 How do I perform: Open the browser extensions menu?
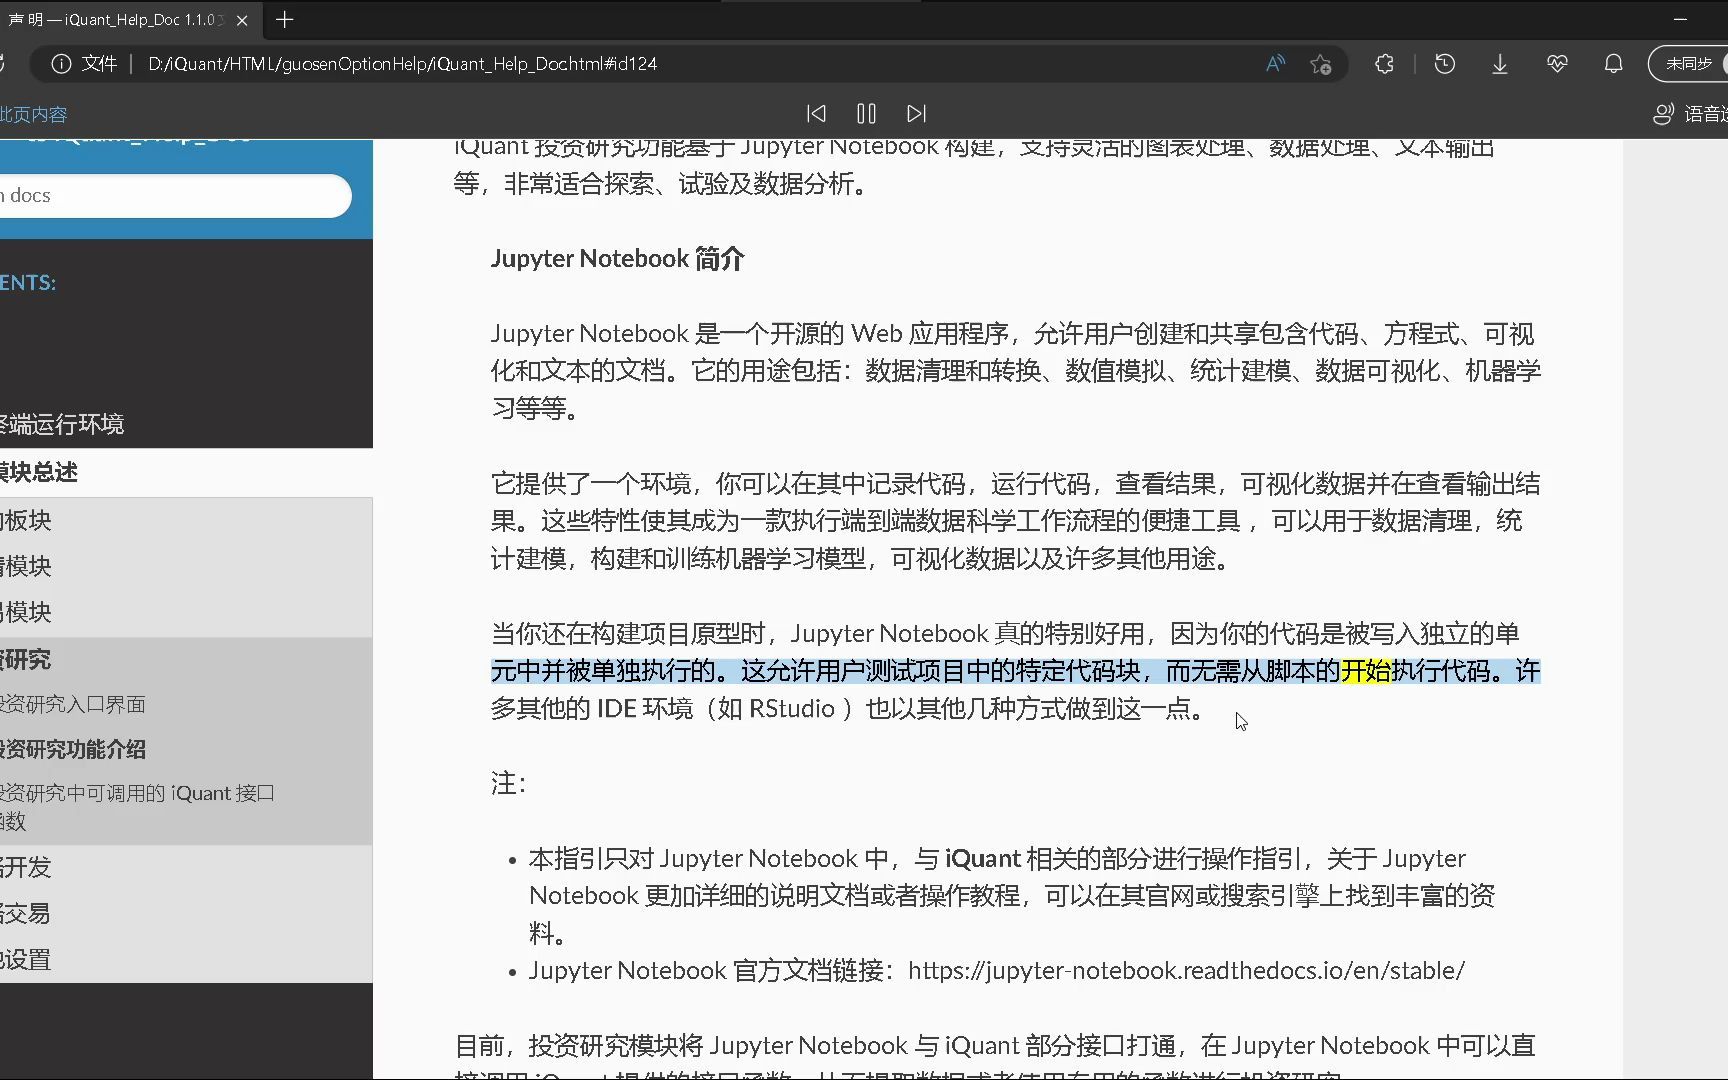tap(1384, 64)
